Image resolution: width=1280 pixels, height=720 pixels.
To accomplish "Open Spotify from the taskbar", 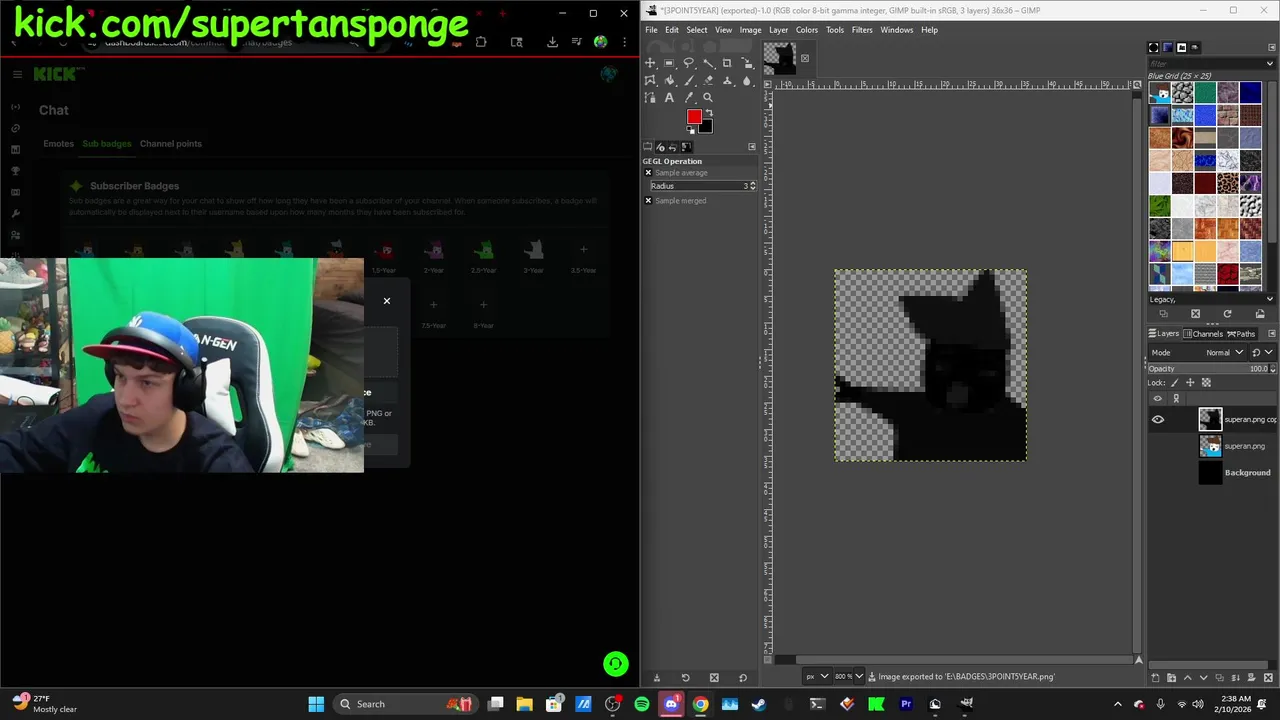I will (642, 704).
